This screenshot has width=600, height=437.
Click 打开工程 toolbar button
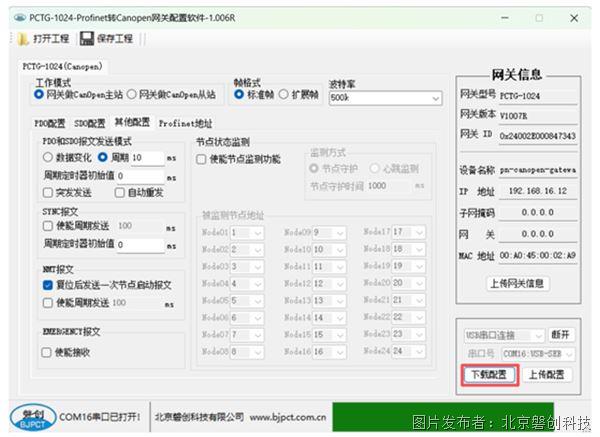(x=44, y=39)
